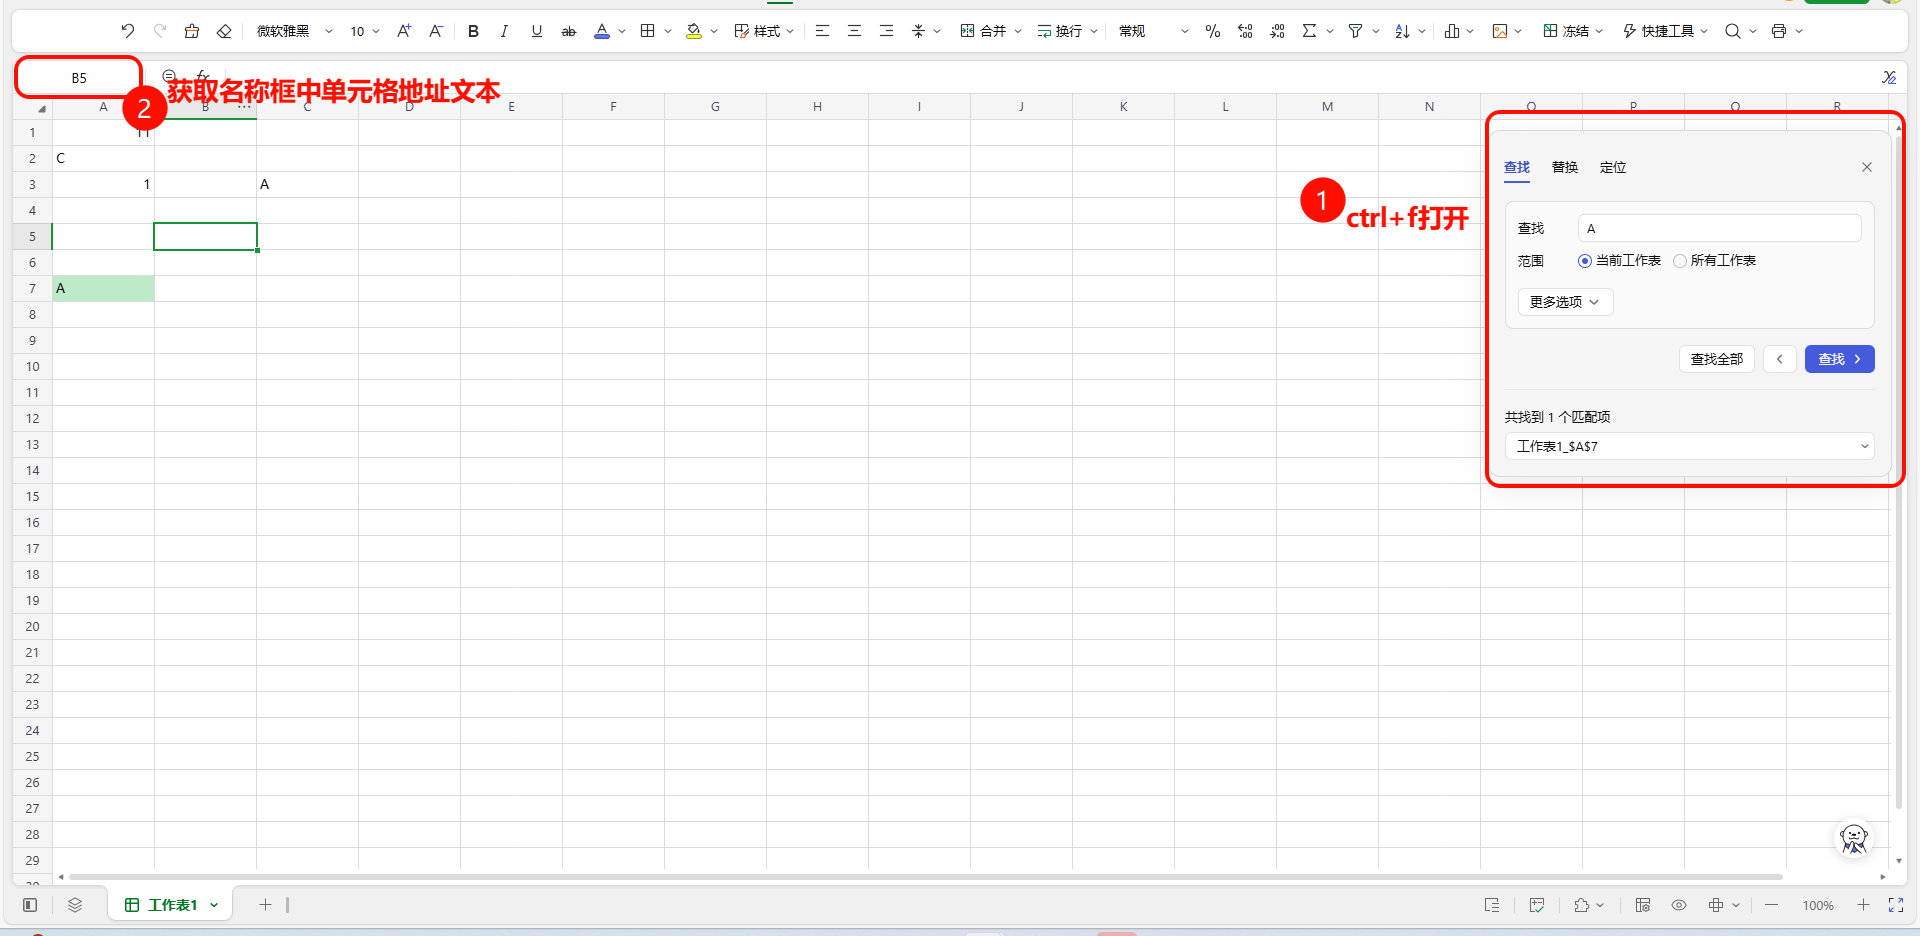Switch to the 定位 tab

(1613, 167)
